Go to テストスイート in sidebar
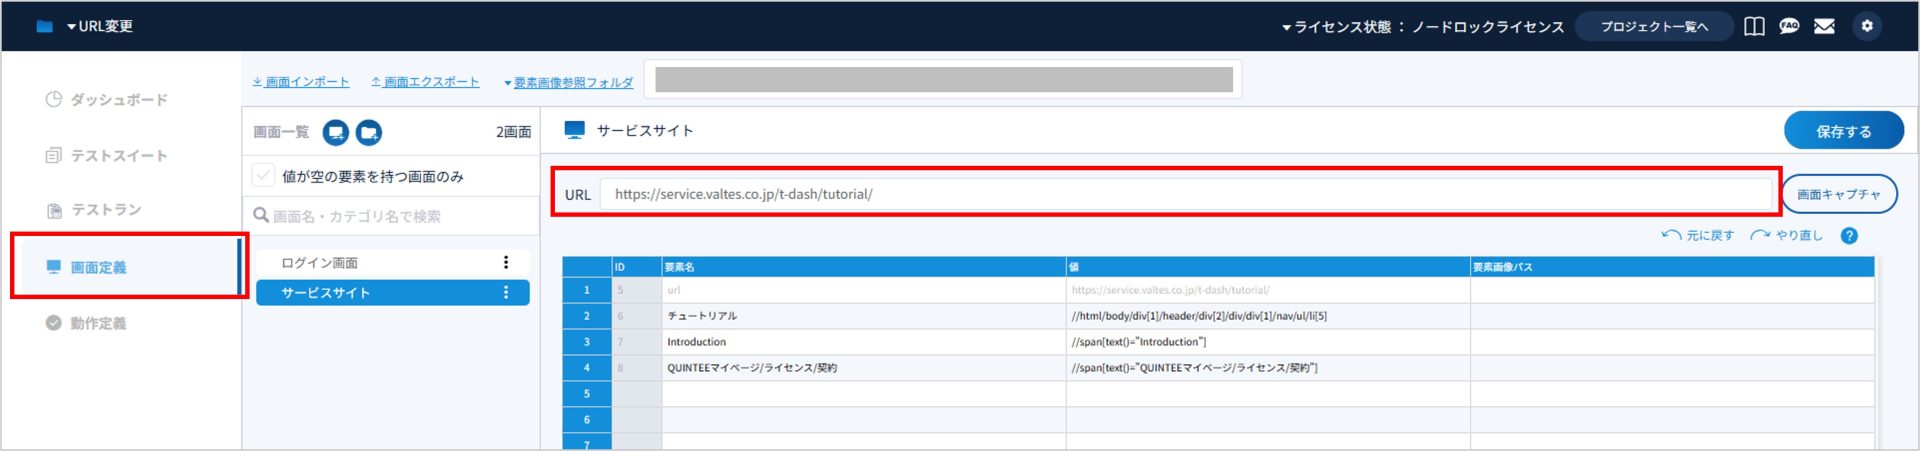1920x451 pixels. click(118, 156)
